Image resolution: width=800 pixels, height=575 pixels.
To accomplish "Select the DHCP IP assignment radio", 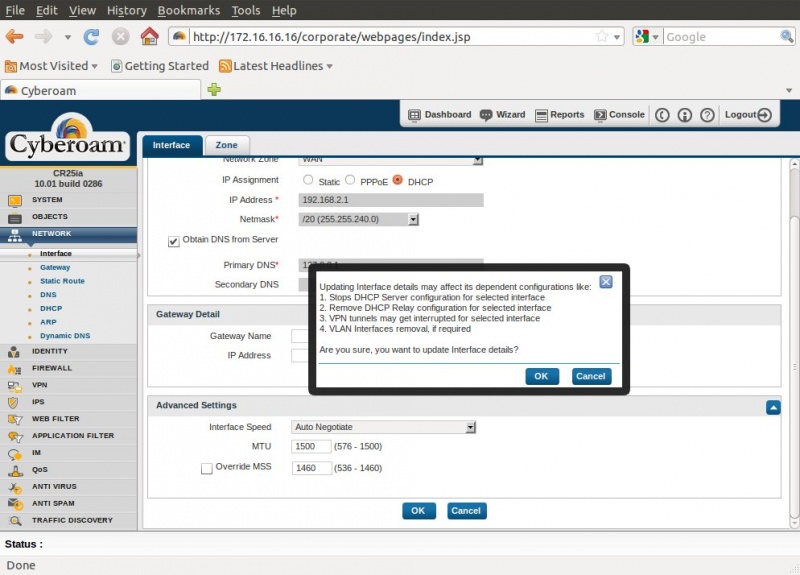I will [397, 180].
